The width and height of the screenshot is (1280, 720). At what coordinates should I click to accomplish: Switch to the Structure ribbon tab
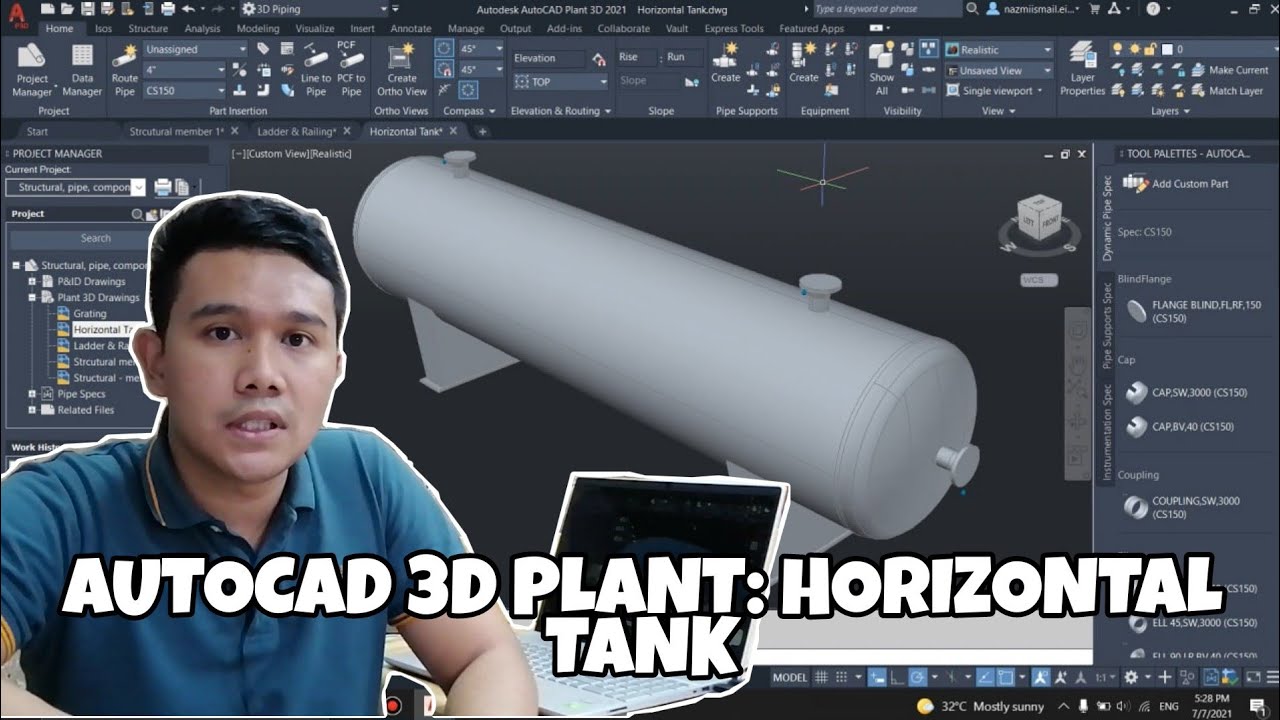point(148,29)
